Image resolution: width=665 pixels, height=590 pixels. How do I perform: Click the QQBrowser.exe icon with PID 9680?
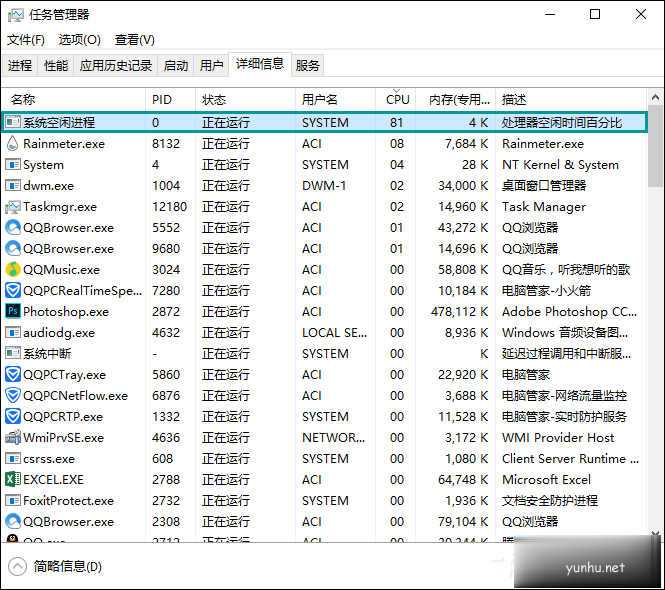[13, 249]
